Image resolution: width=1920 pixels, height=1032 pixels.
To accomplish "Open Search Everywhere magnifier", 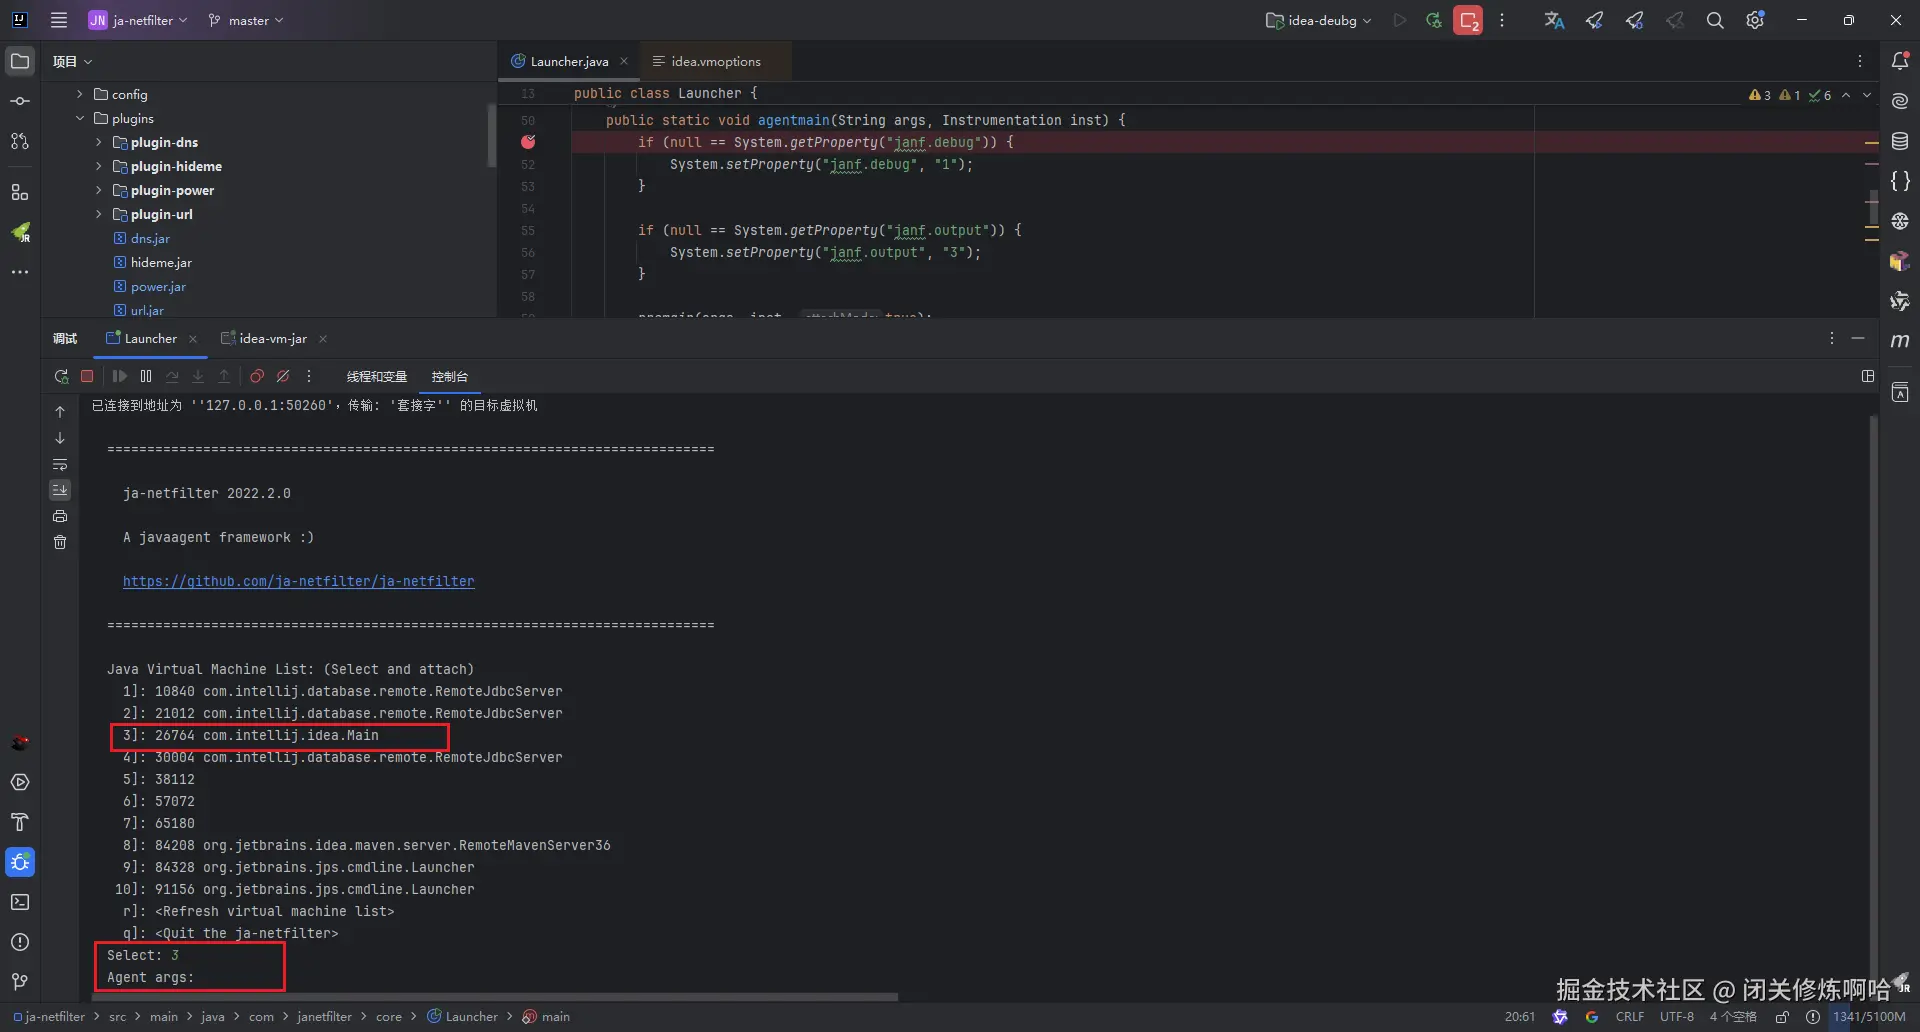I will point(1715,20).
